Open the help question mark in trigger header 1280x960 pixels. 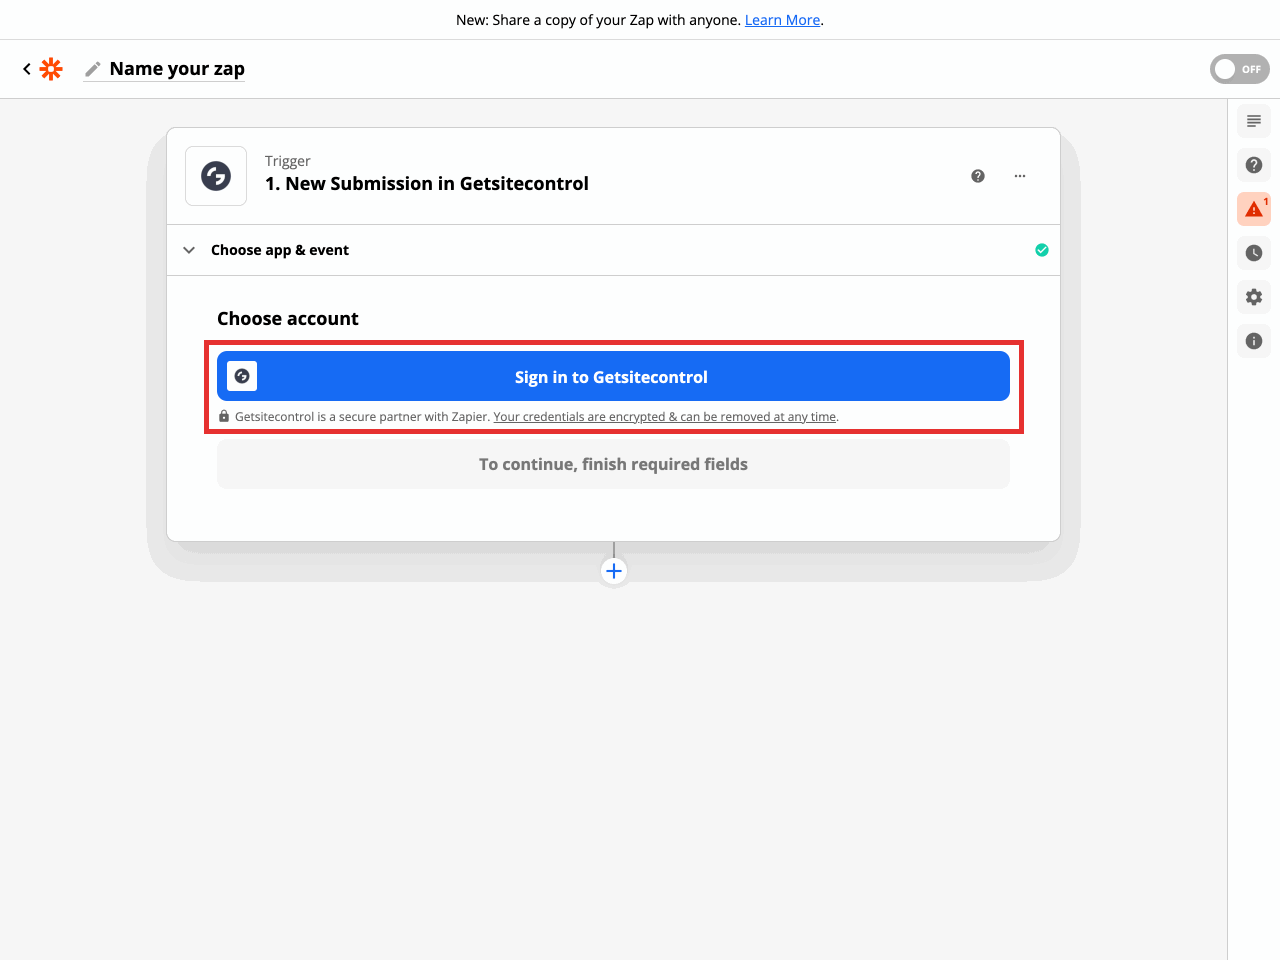click(x=978, y=176)
